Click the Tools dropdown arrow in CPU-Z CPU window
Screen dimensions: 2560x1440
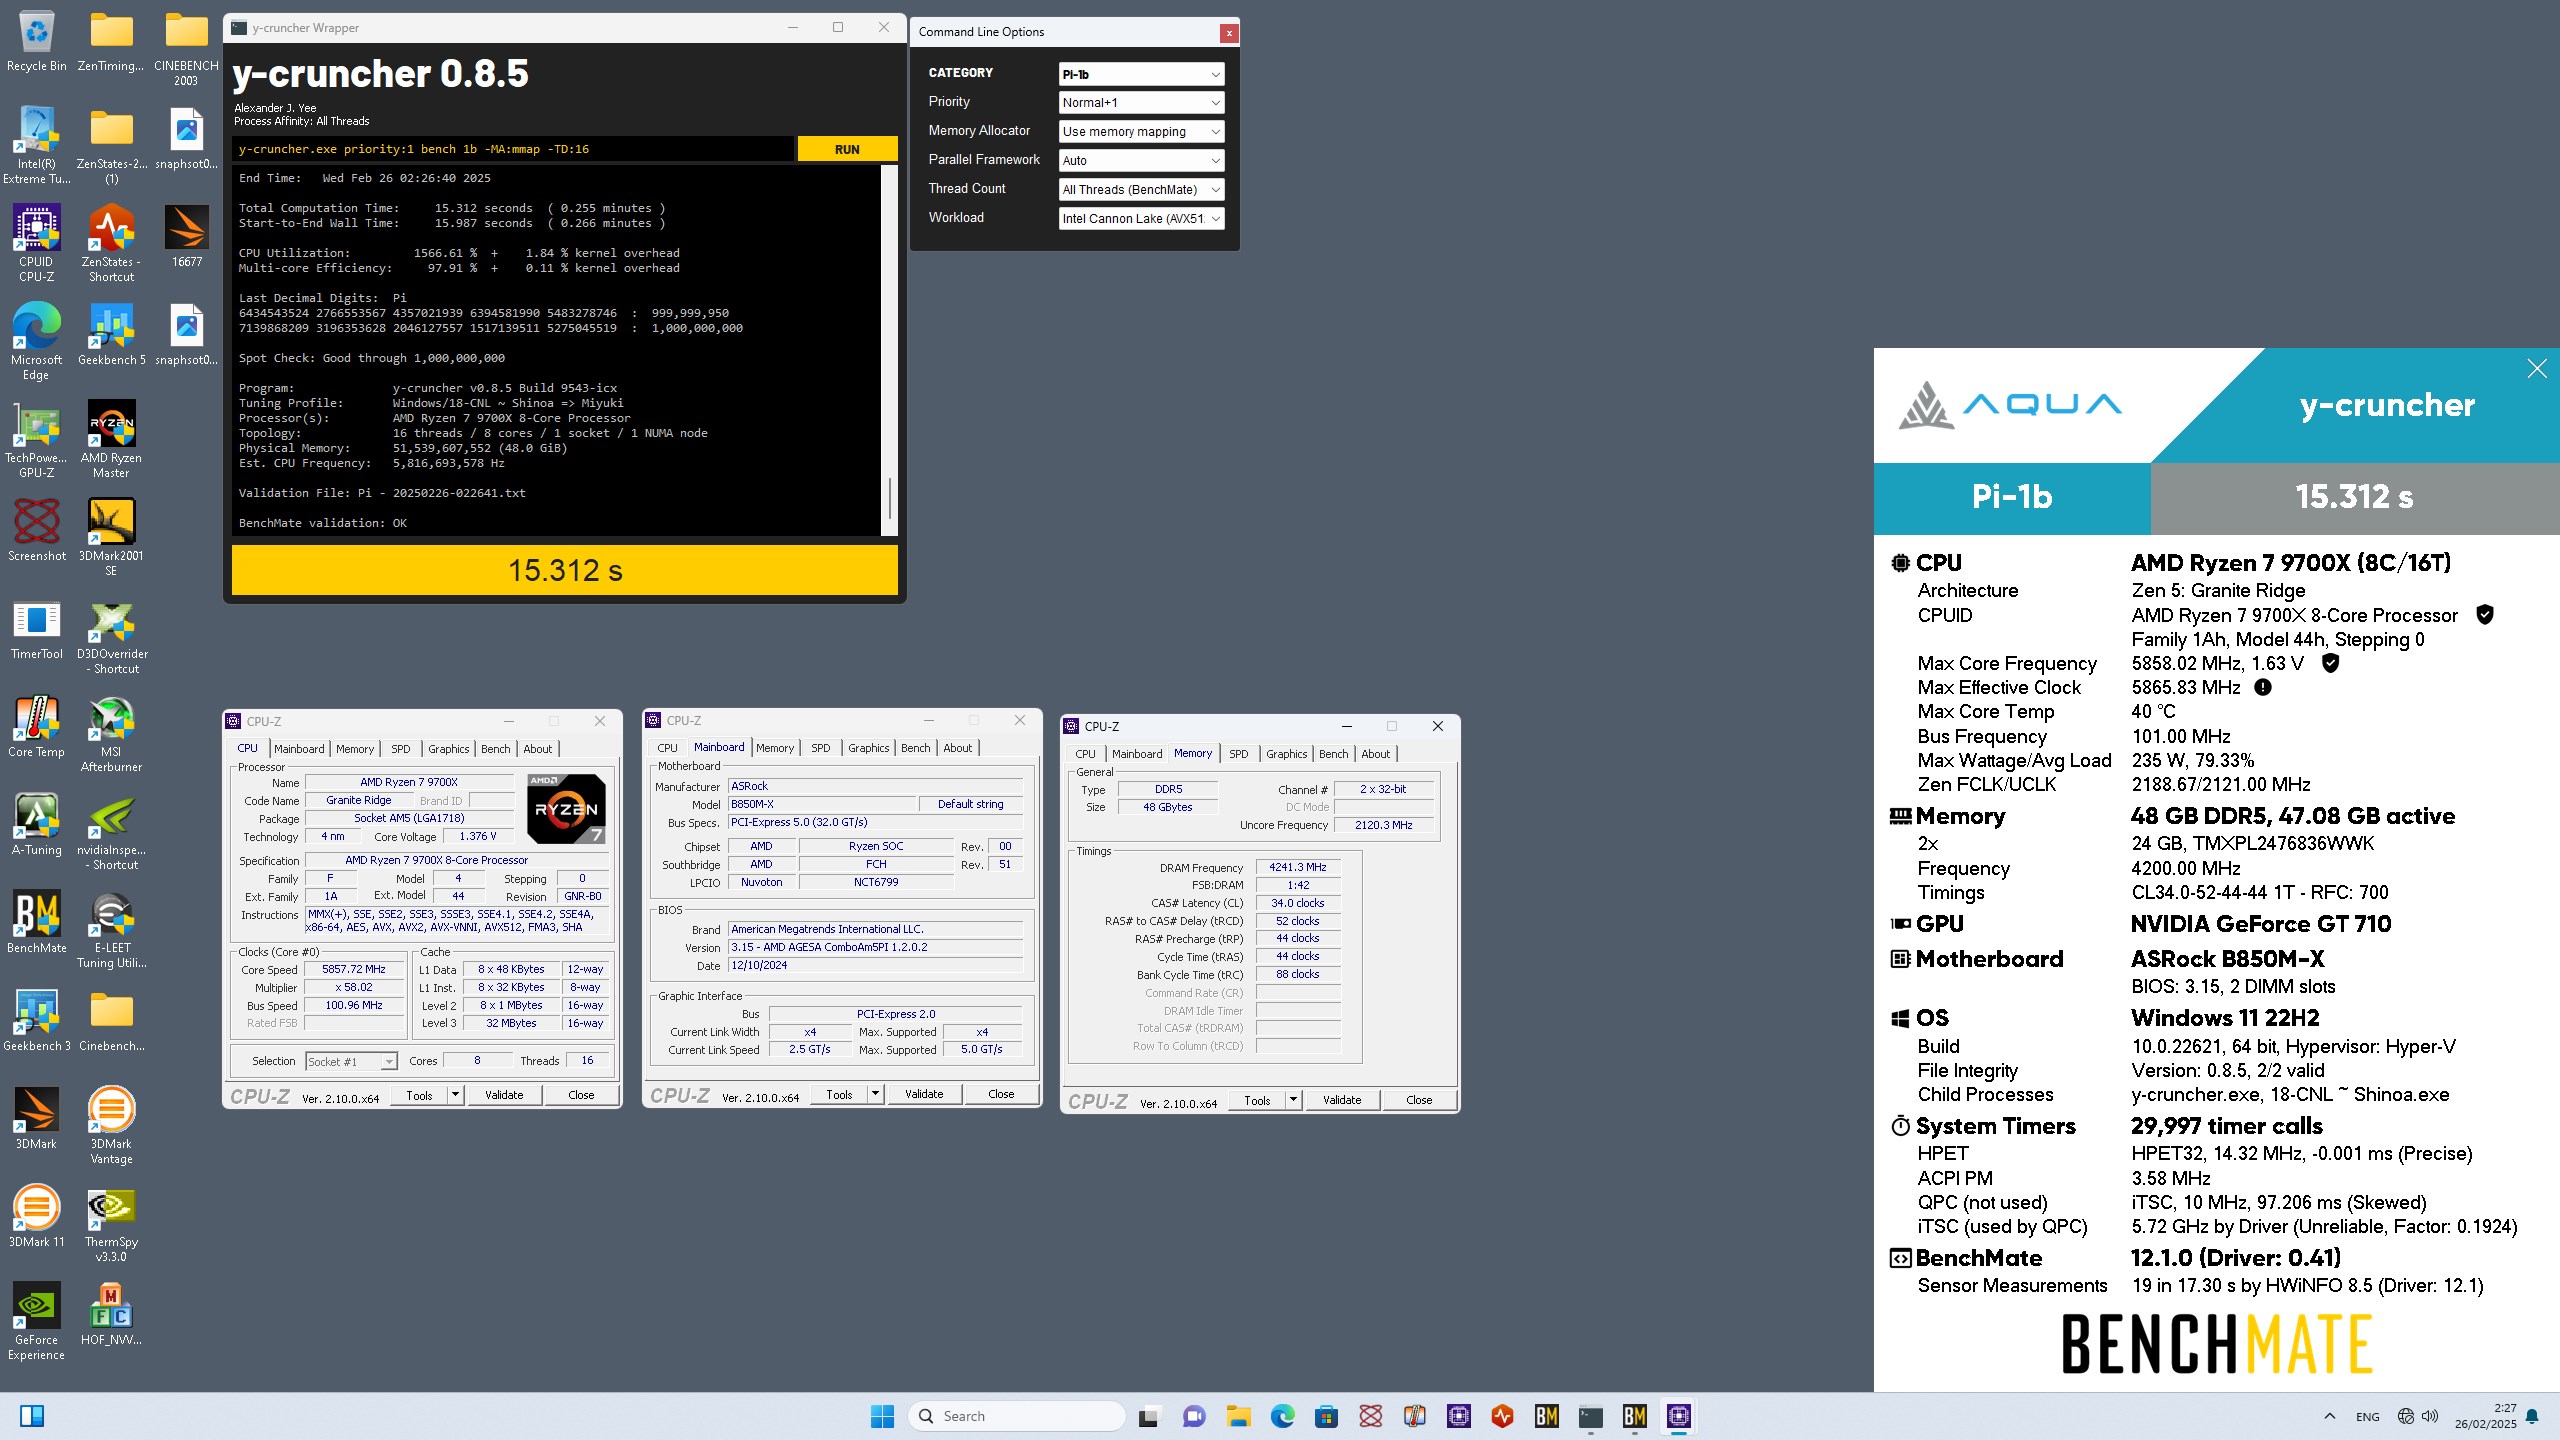pos(455,1095)
